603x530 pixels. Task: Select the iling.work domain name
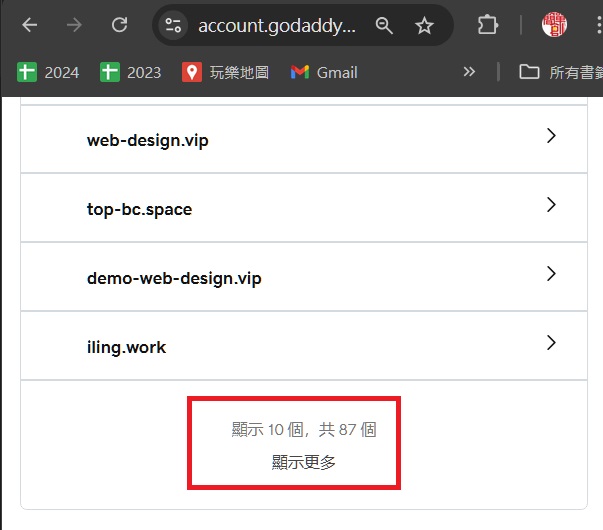(x=126, y=347)
